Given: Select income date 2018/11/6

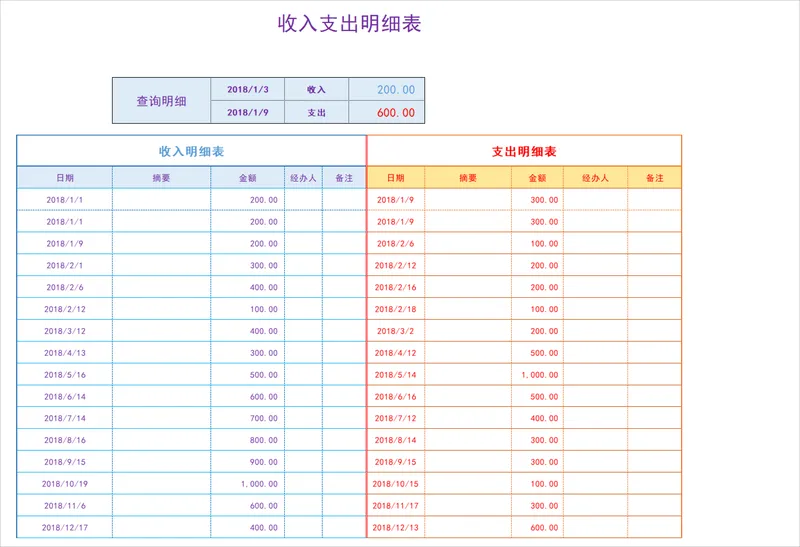Looking at the screenshot, I should [x=65, y=506].
